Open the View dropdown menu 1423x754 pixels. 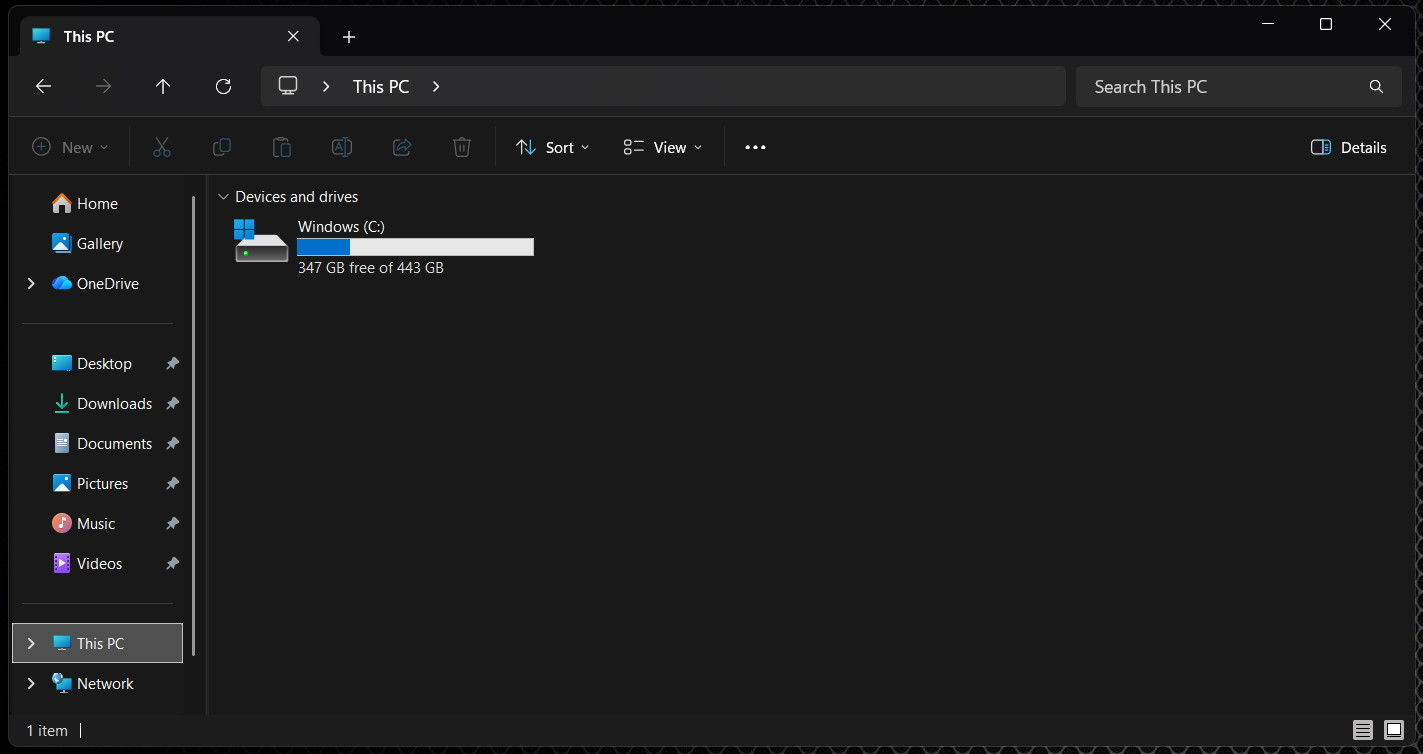click(x=662, y=147)
